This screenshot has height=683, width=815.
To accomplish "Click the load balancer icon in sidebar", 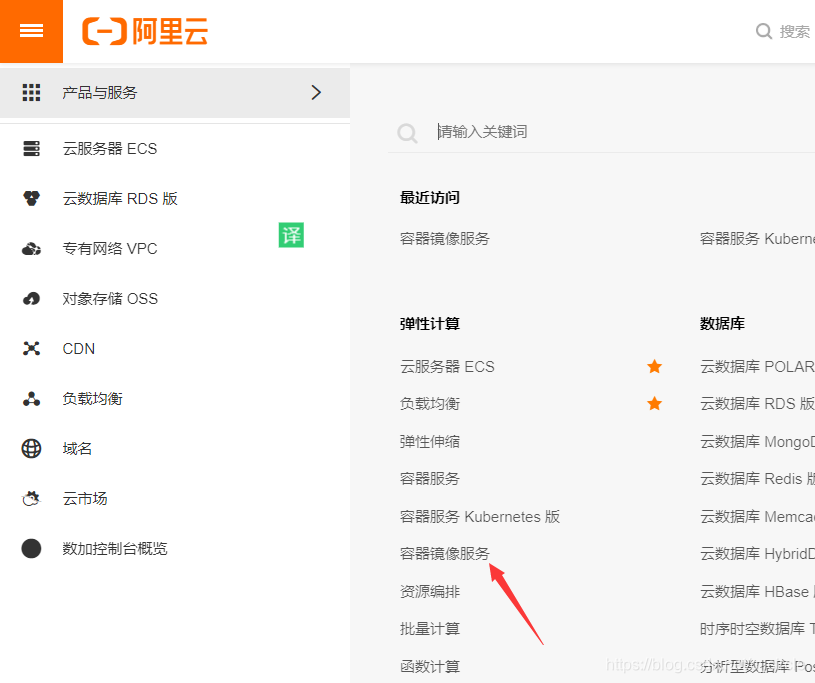I will (x=31, y=399).
